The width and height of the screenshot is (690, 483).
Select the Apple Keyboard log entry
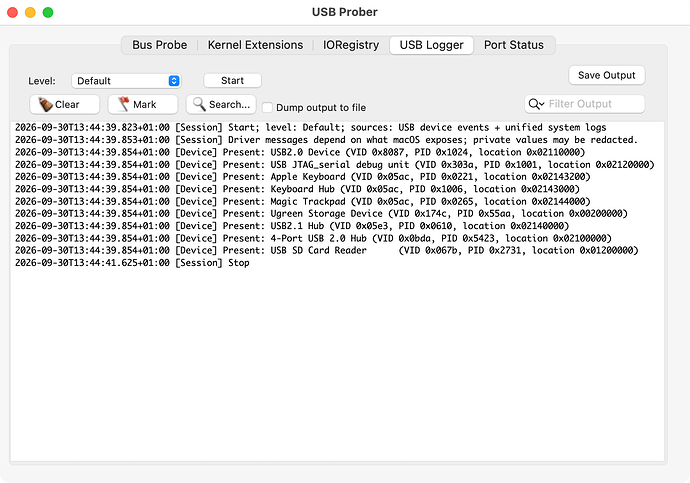[303, 177]
